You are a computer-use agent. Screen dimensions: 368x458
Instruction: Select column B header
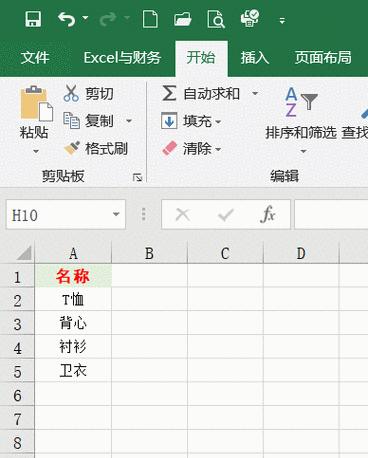tap(149, 253)
